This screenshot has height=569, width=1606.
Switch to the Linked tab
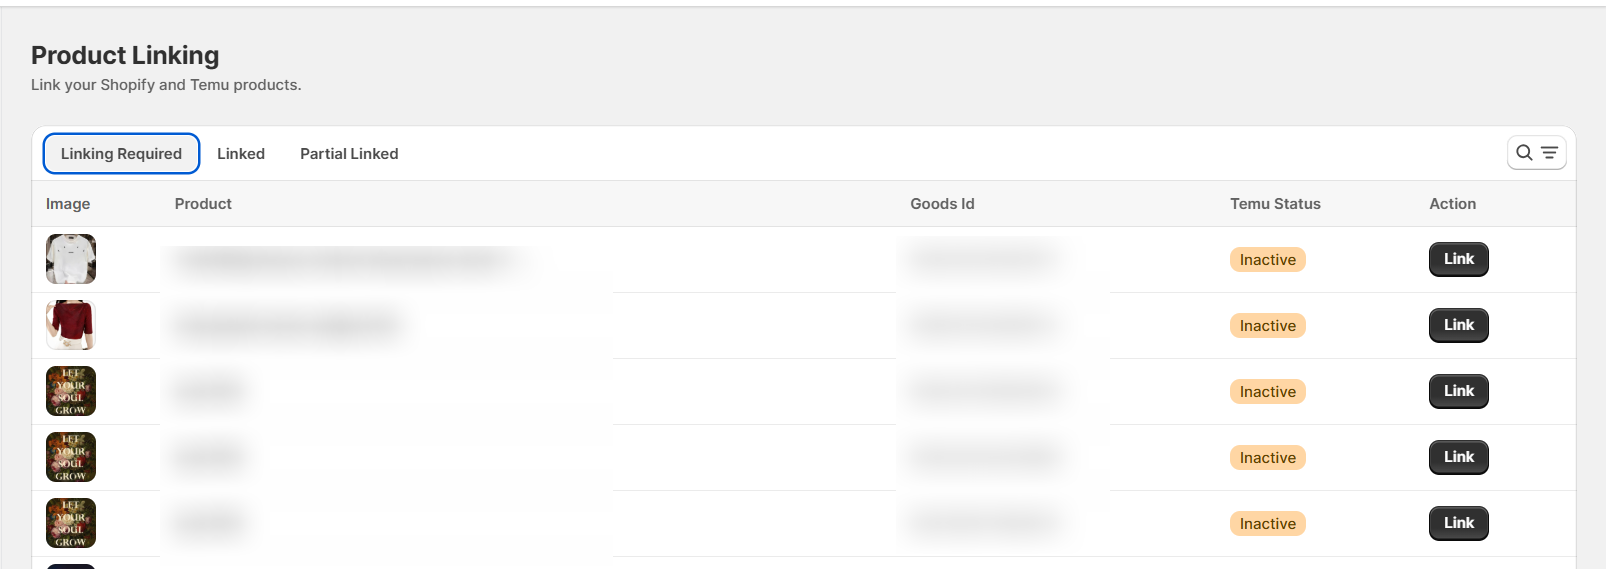[x=241, y=154]
